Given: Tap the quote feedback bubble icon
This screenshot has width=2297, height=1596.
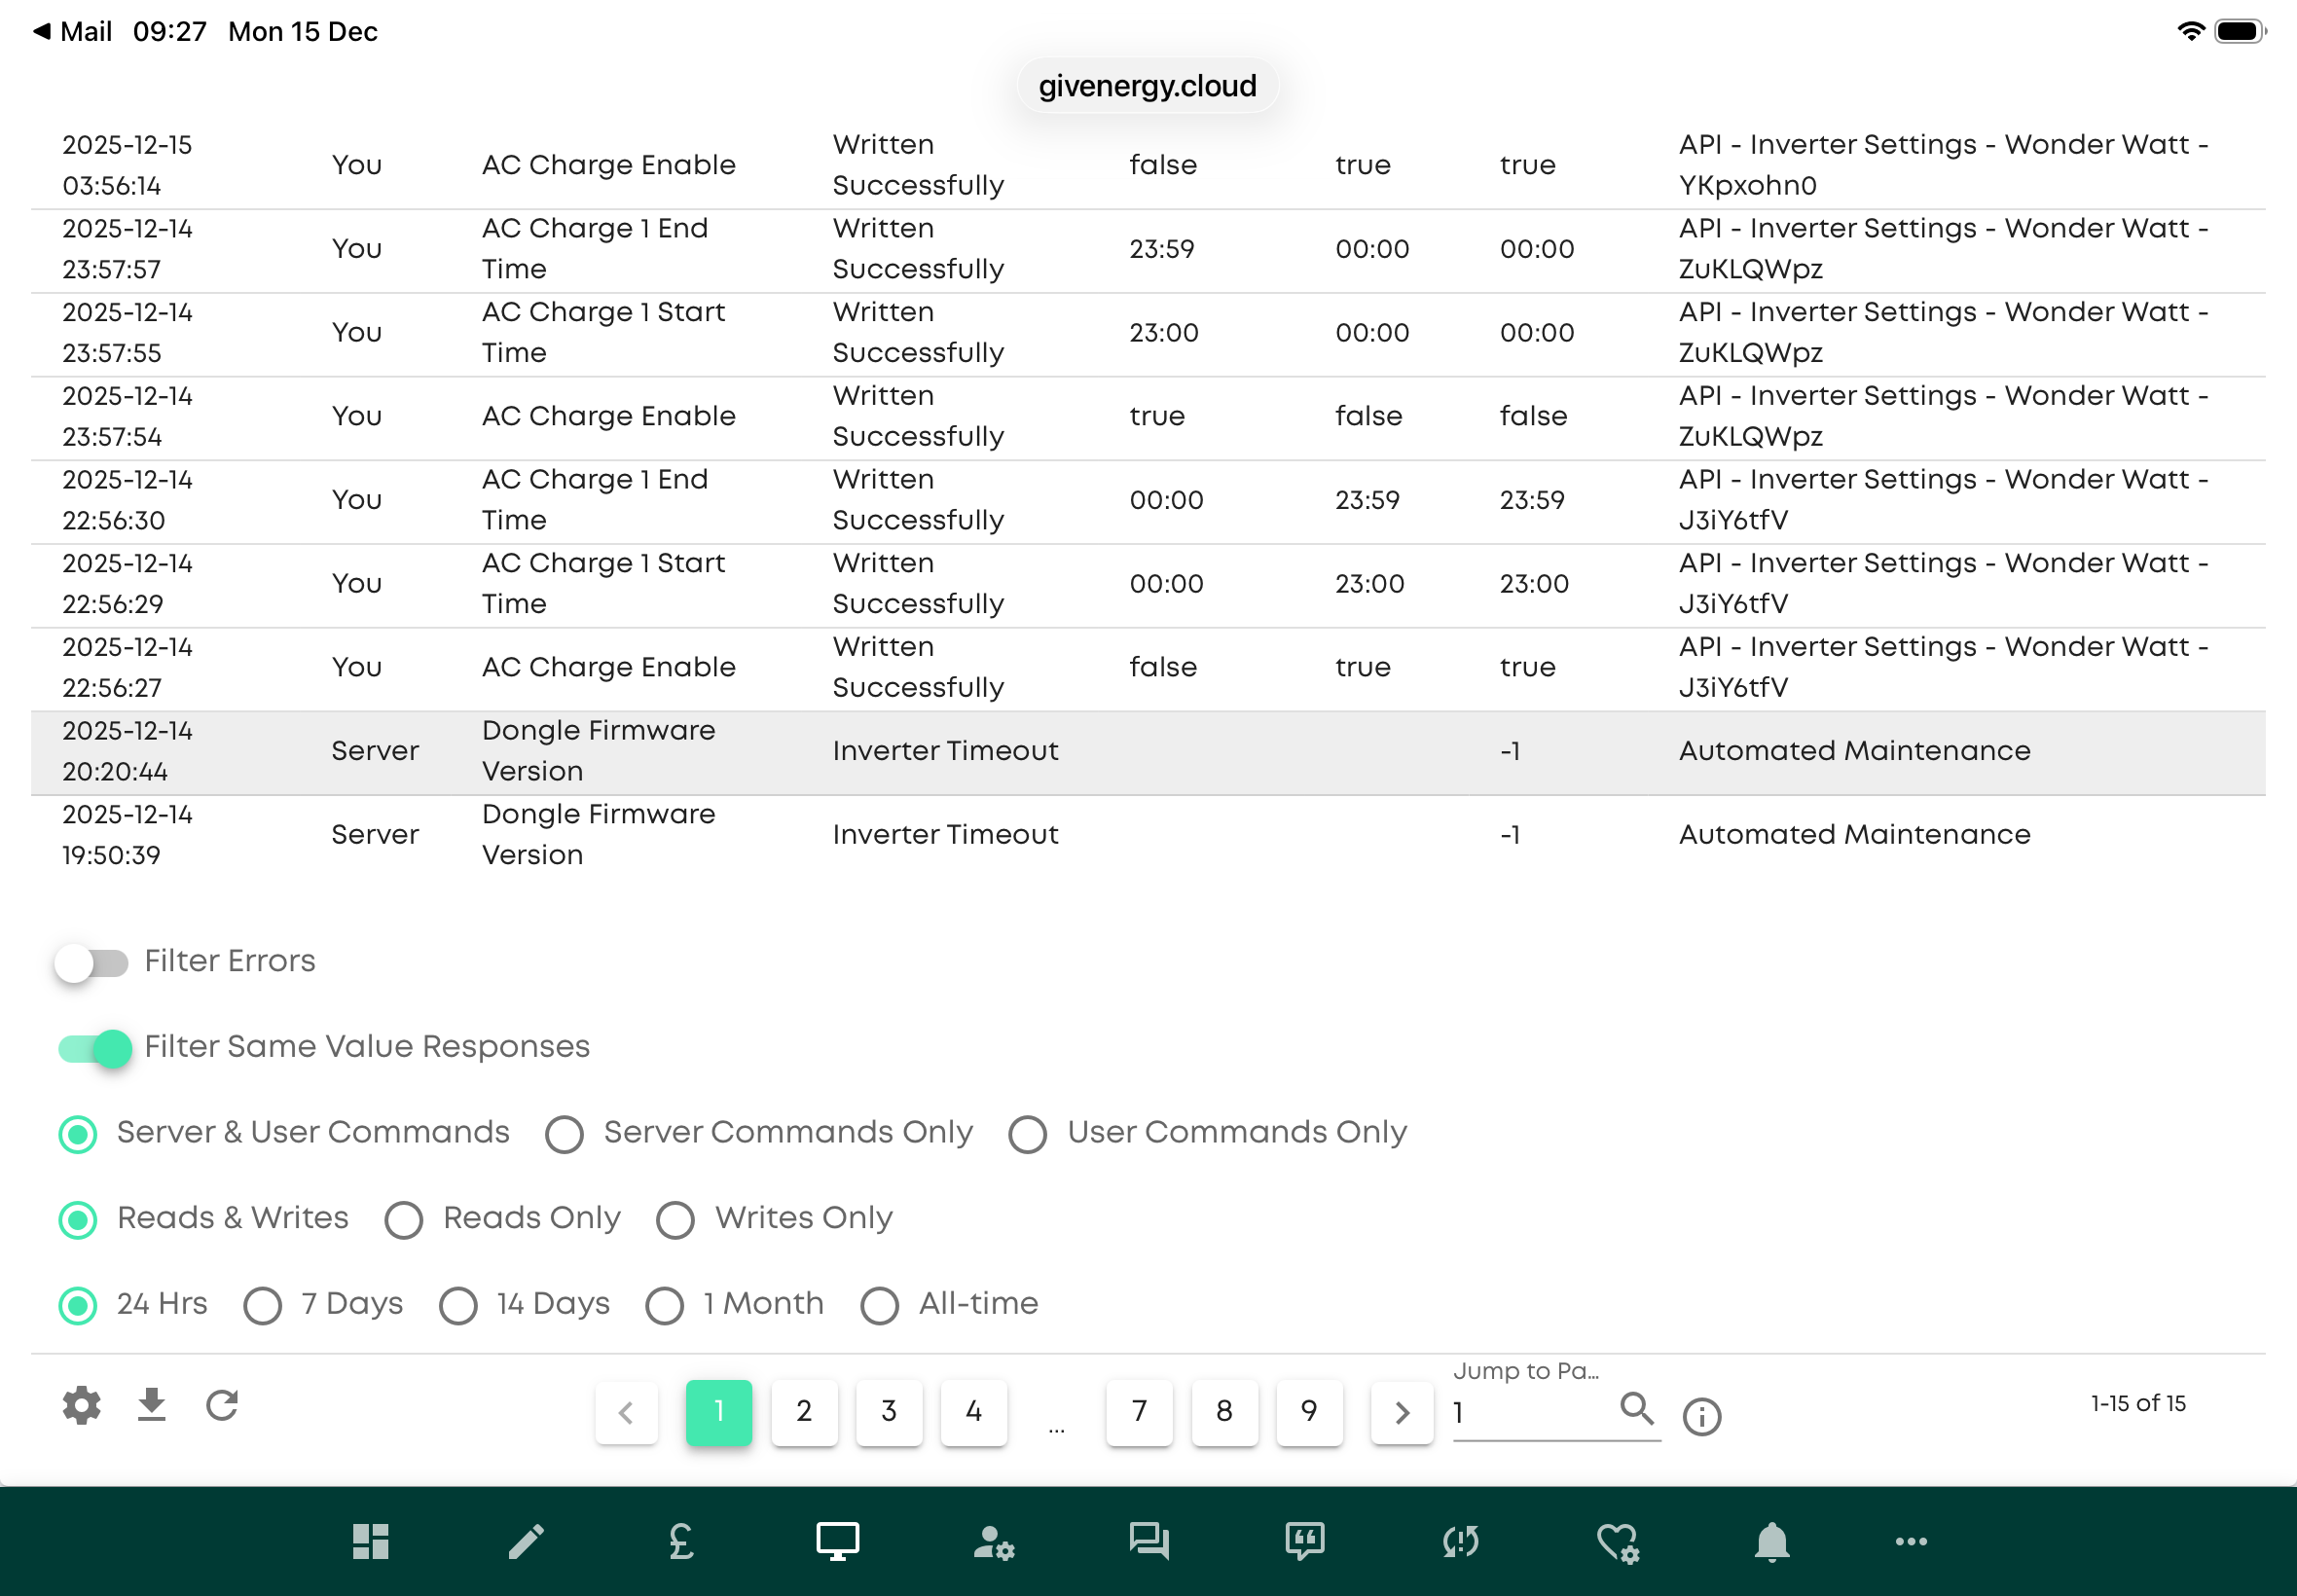Looking at the screenshot, I should [x=1305, y=1541].
